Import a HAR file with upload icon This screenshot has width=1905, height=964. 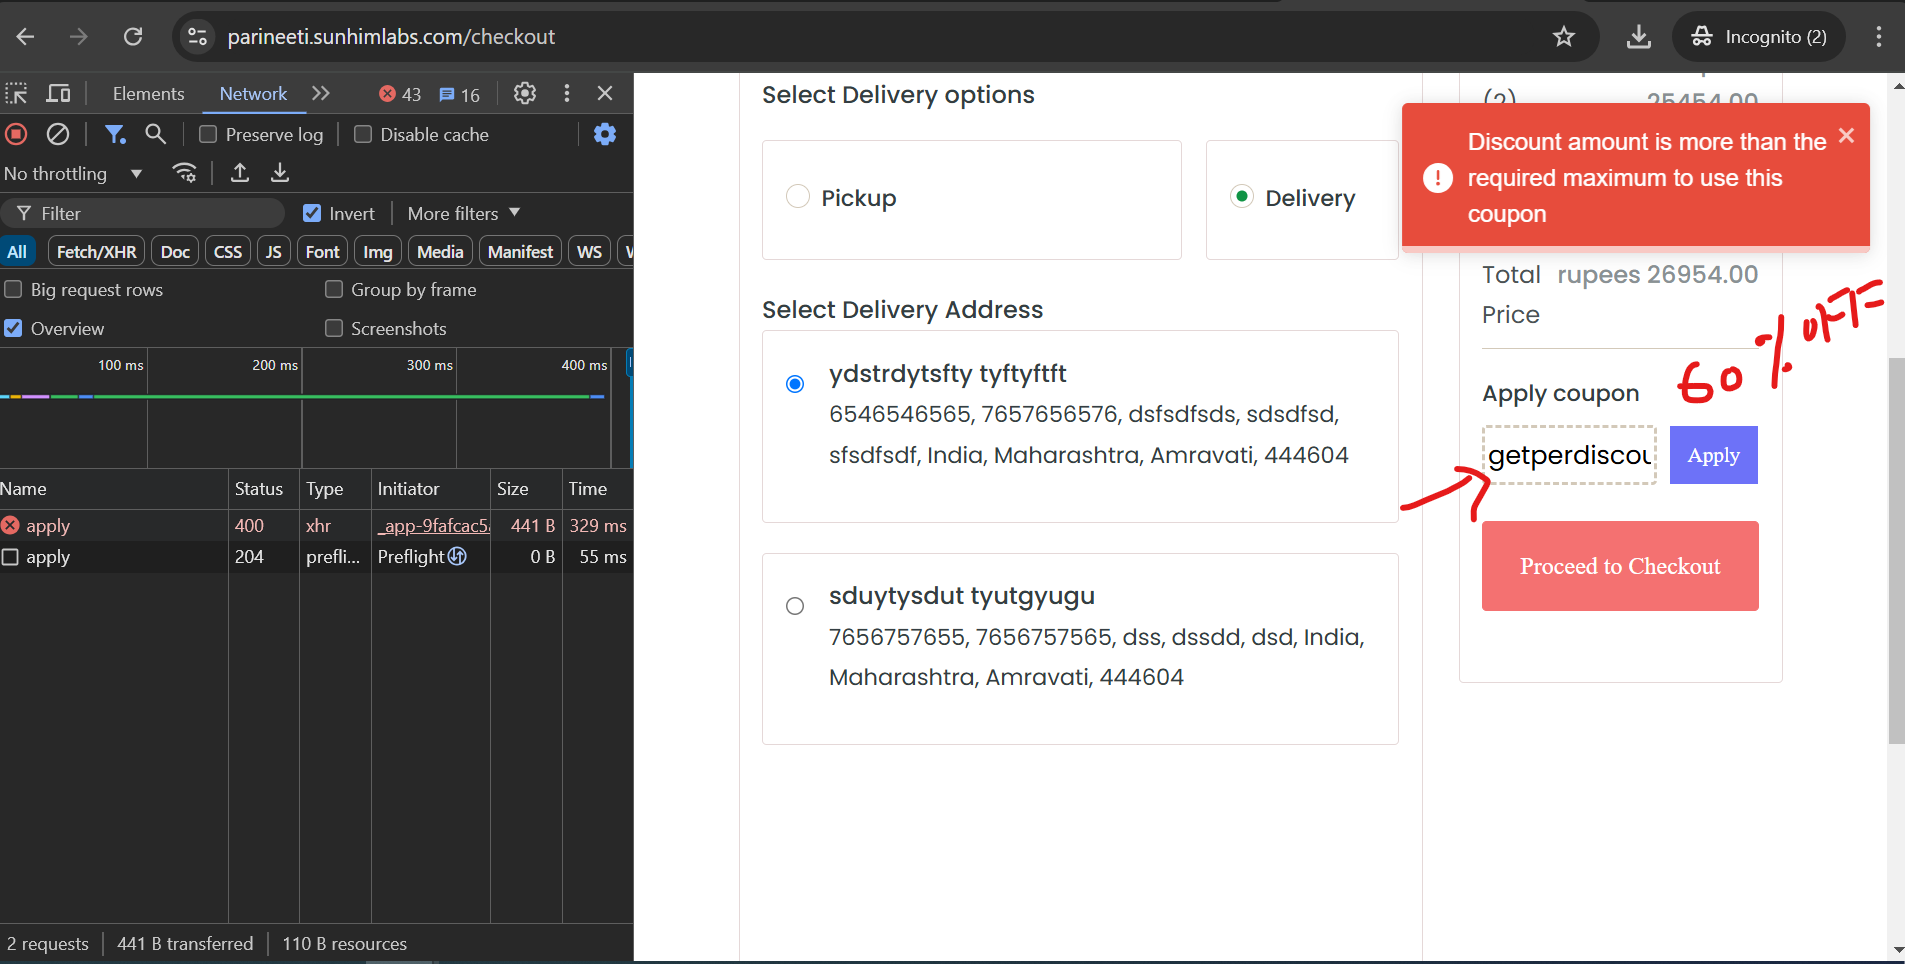[240, 173]
